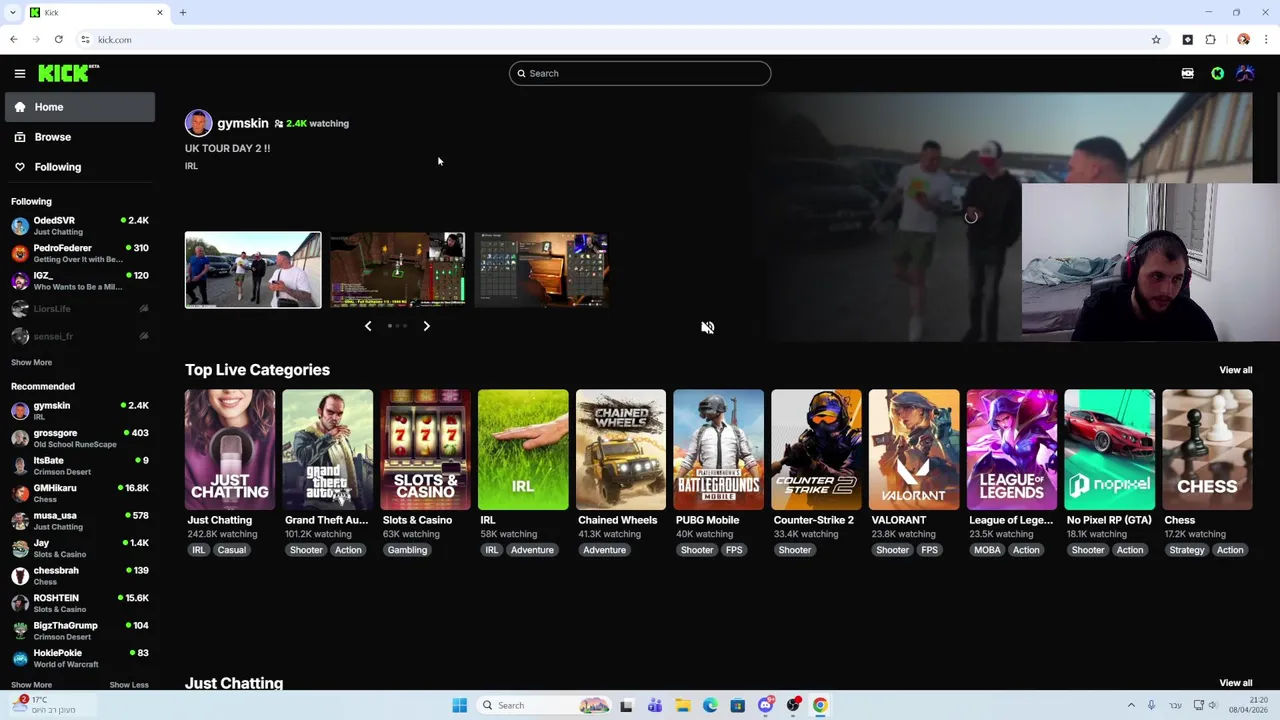
Task: Open Chrome extensions puzzle icon
Action: [1210, 40]
